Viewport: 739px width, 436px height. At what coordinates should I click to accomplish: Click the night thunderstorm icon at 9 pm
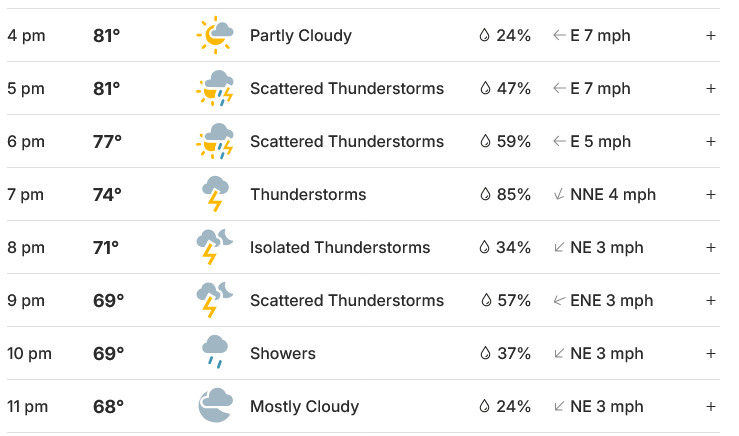215,300
